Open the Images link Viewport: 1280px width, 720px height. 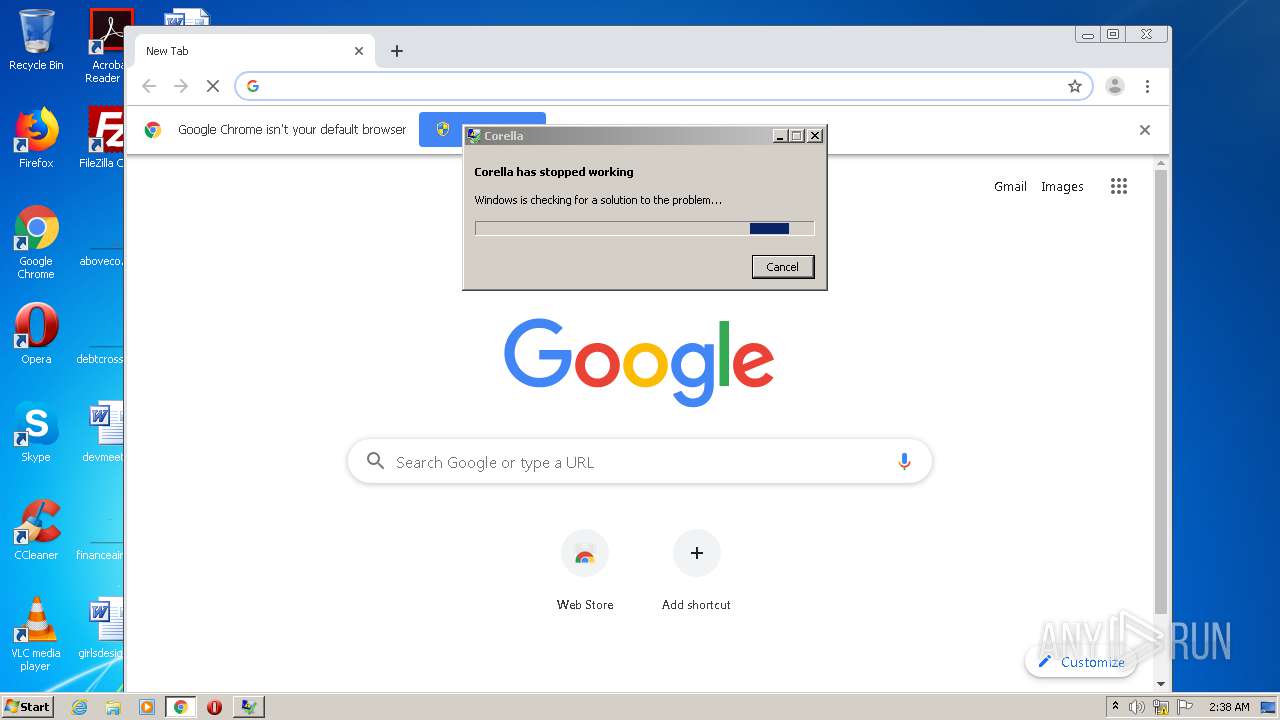click(x=1062, y=186)
